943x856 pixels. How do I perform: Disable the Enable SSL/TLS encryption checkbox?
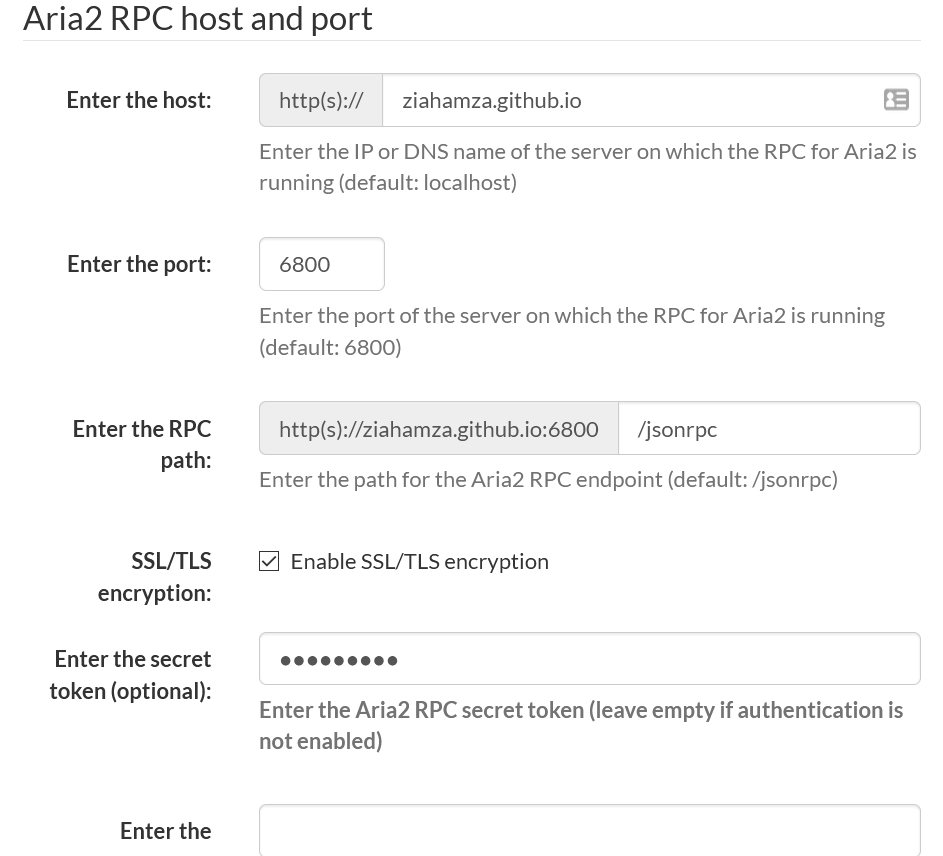coord(269,561)
